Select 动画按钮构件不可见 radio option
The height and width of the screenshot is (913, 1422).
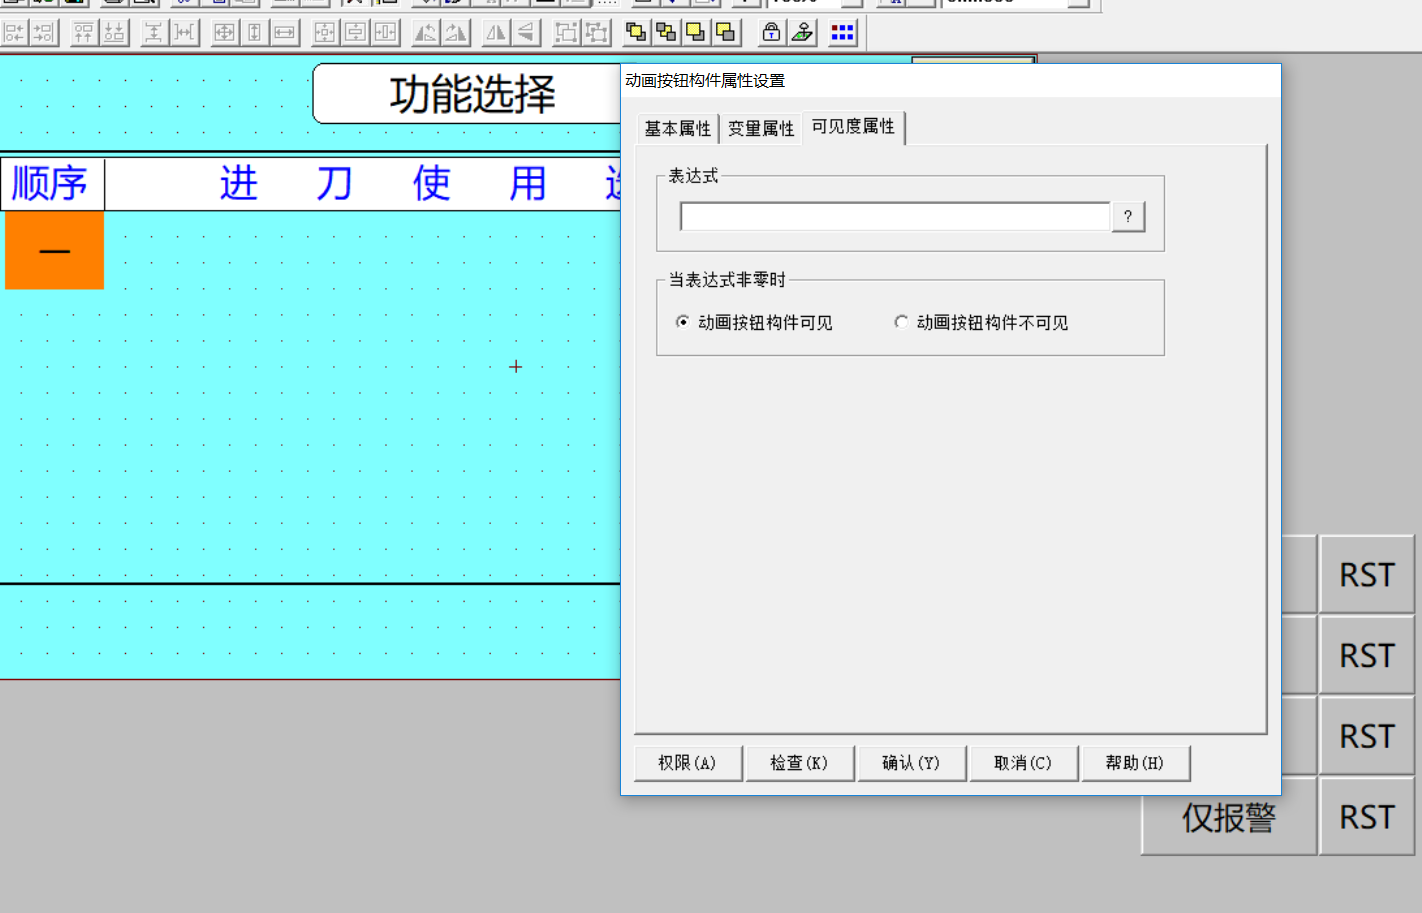coord(901,322)
